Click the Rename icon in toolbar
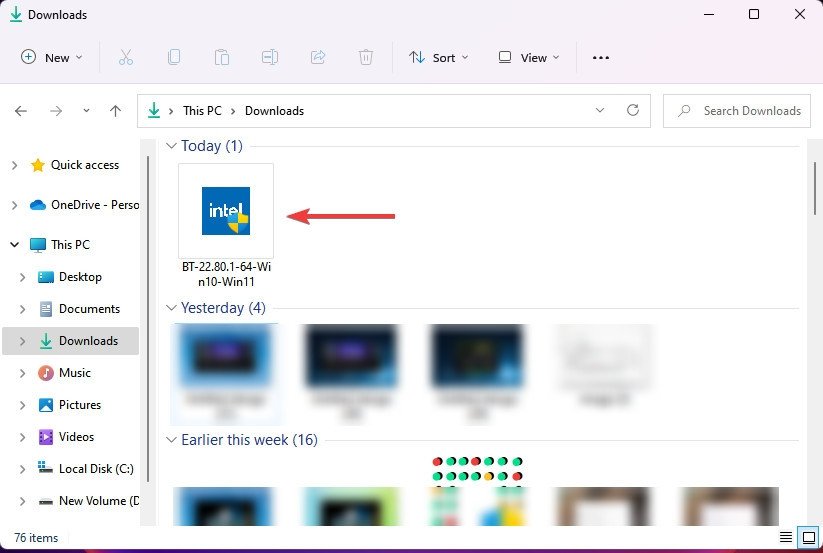This screenshot has width=823, height=553. pyautogui.click(x=270, y=57)
